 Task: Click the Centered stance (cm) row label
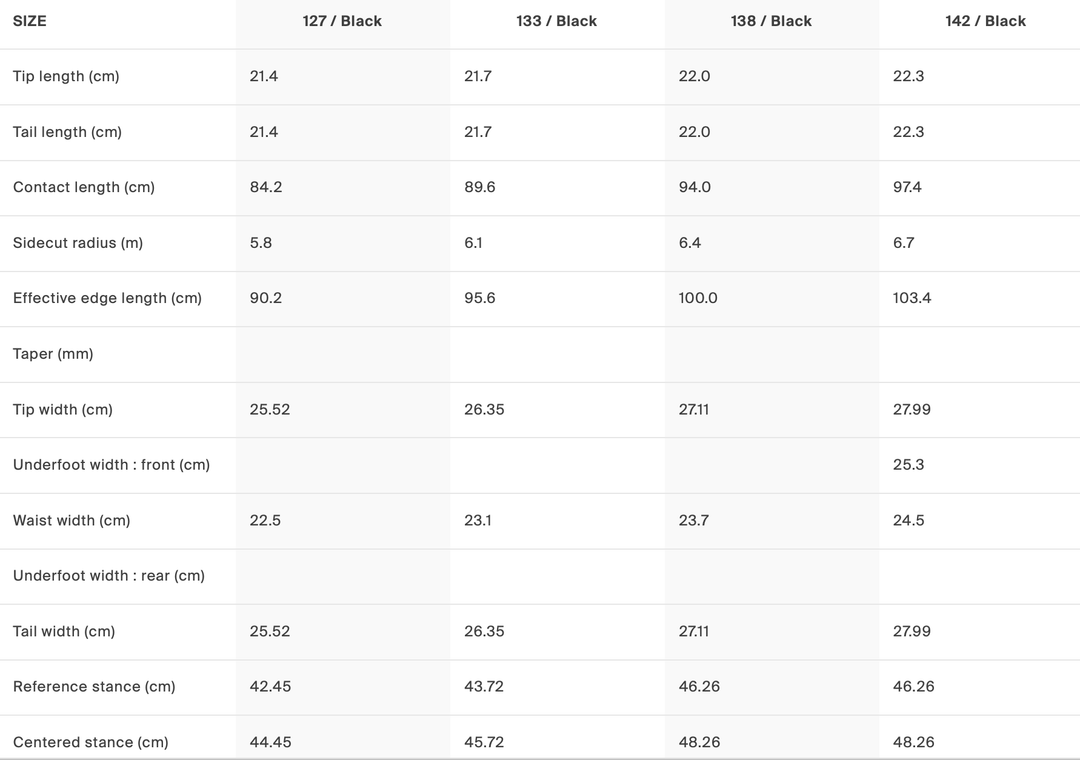[x=91, y=742]
